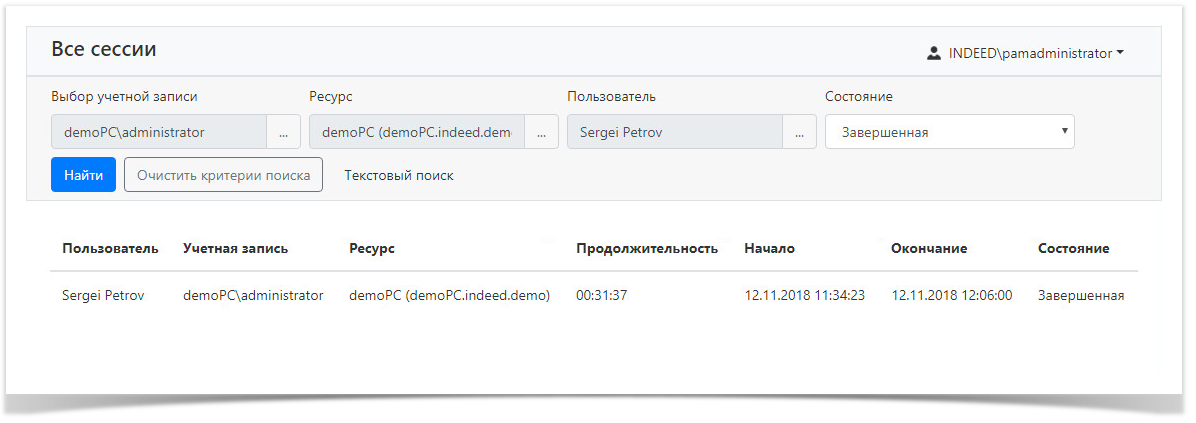This screenshot has width=1196, height=423.
Task: Click the Sergei Petrov user field
Action: point(674,132)
